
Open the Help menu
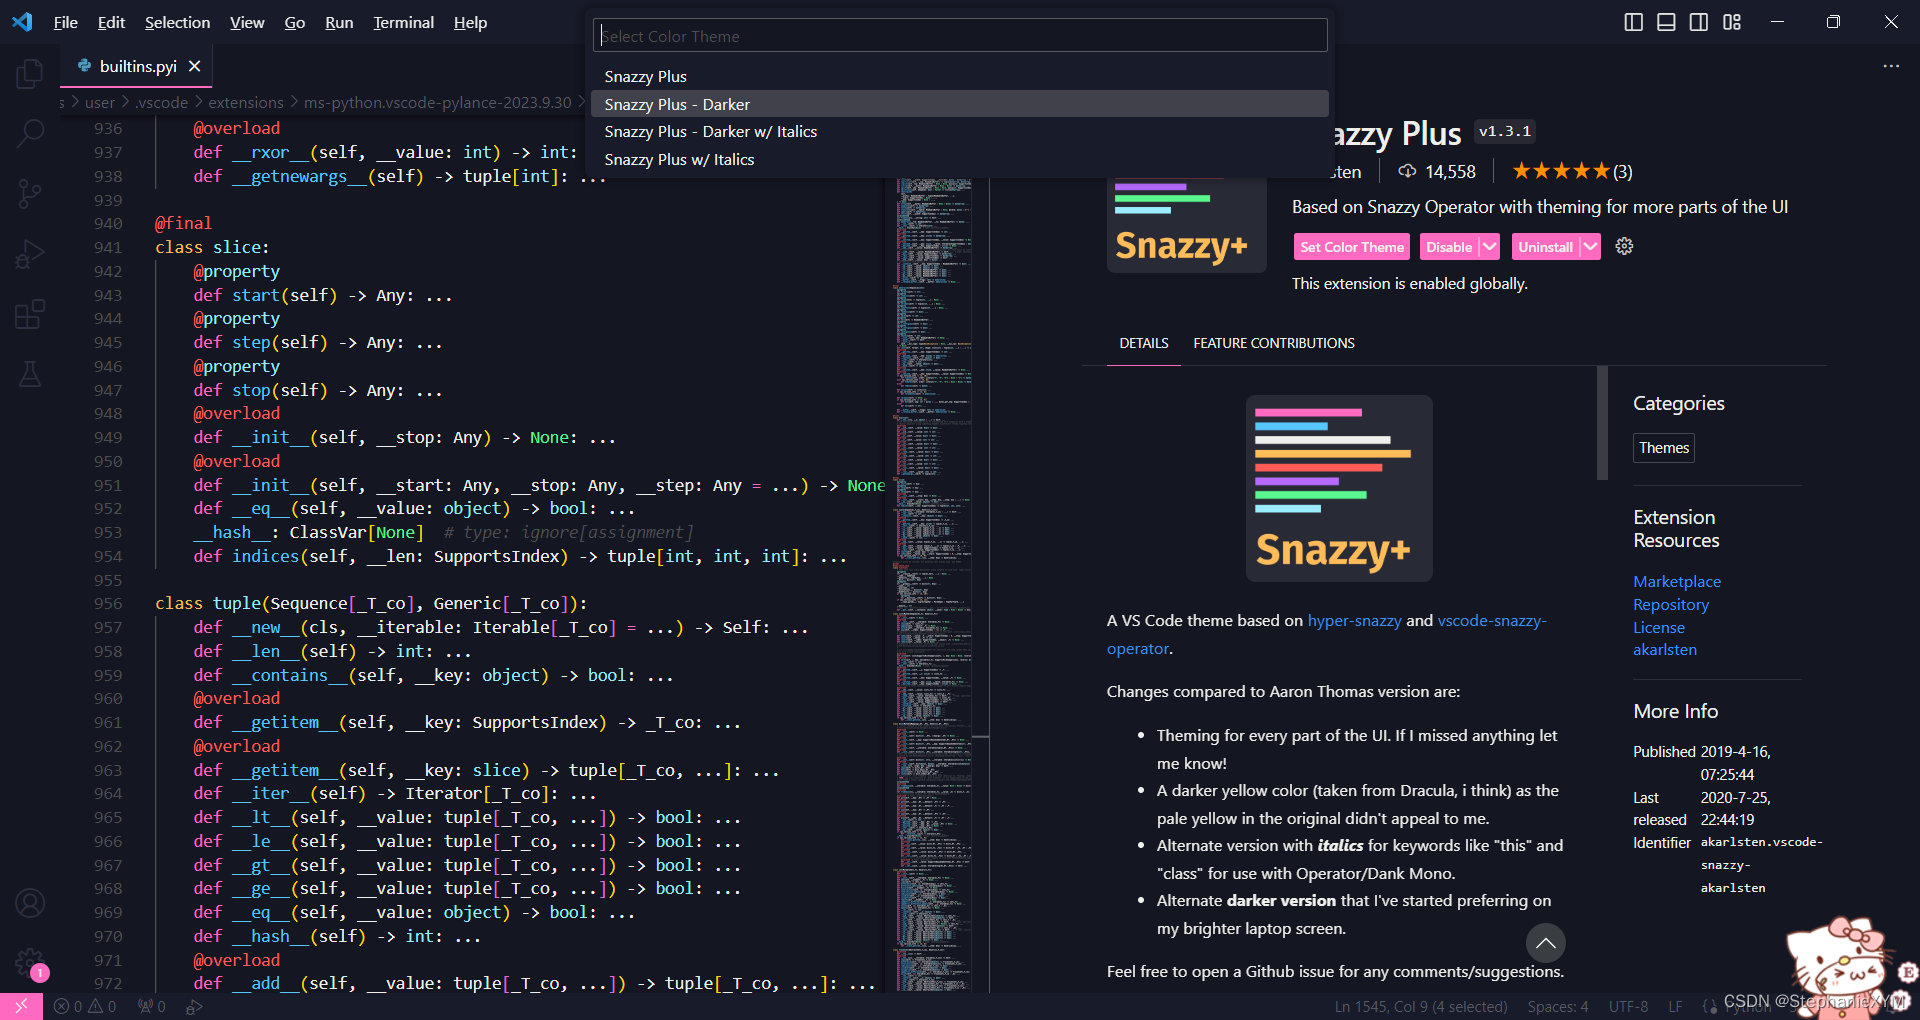click(x=470, y=22)
